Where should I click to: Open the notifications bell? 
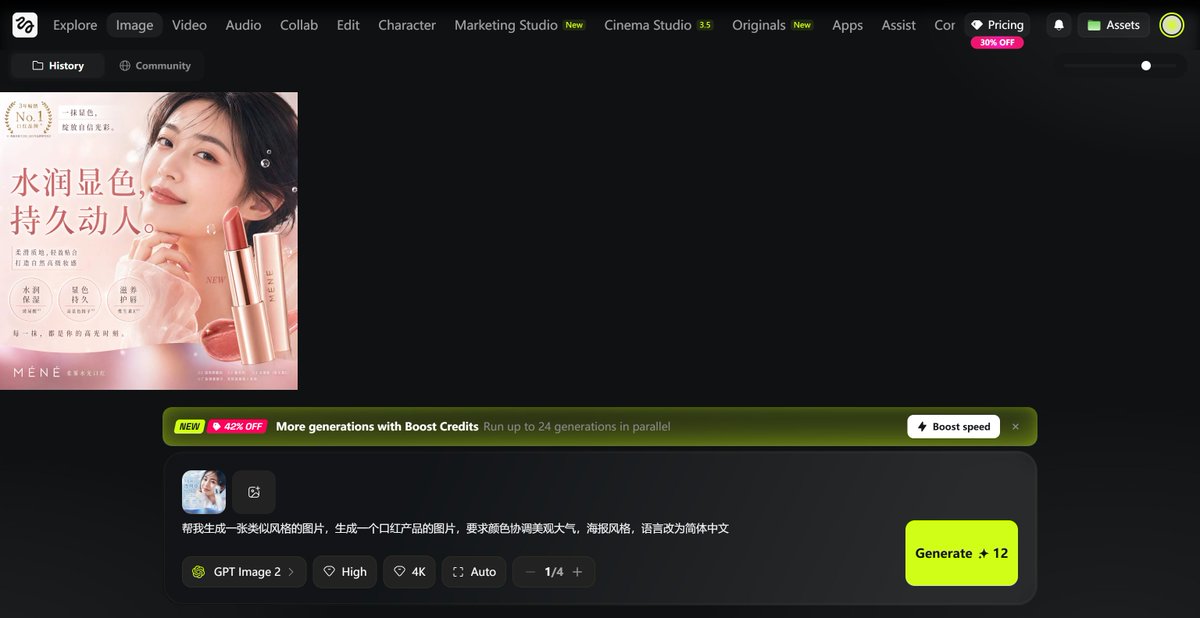coord(1059,25)
